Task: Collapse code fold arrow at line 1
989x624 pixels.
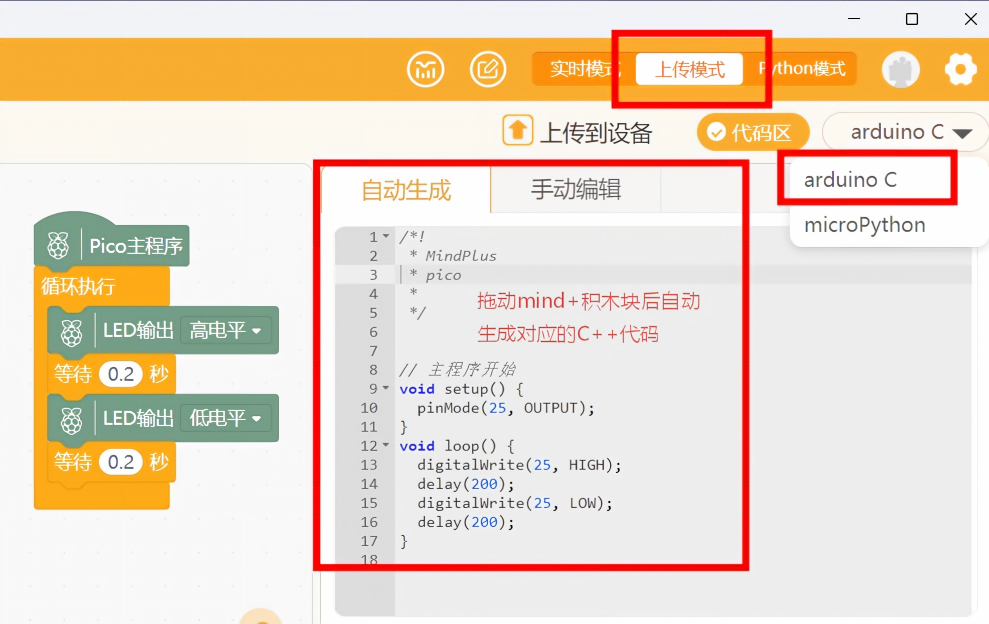Action: pos(385,237)
